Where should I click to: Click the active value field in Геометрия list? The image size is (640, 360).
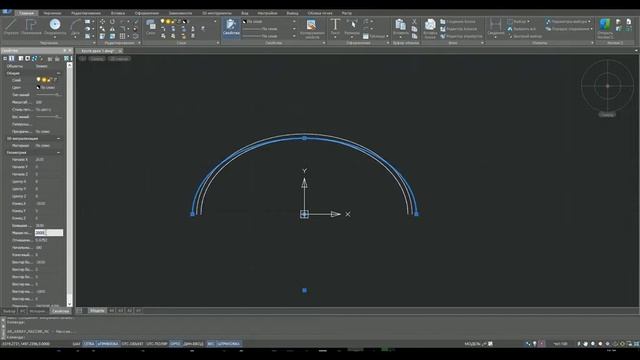tap(49, 233)
